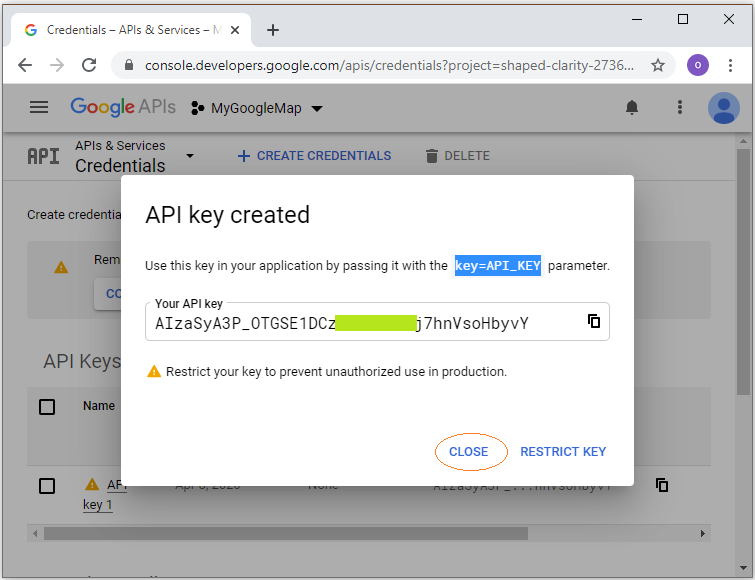Viewport: 755px width, 580px height.
Task: Click the reminder banner warning icon
Action: coord(61,267)
